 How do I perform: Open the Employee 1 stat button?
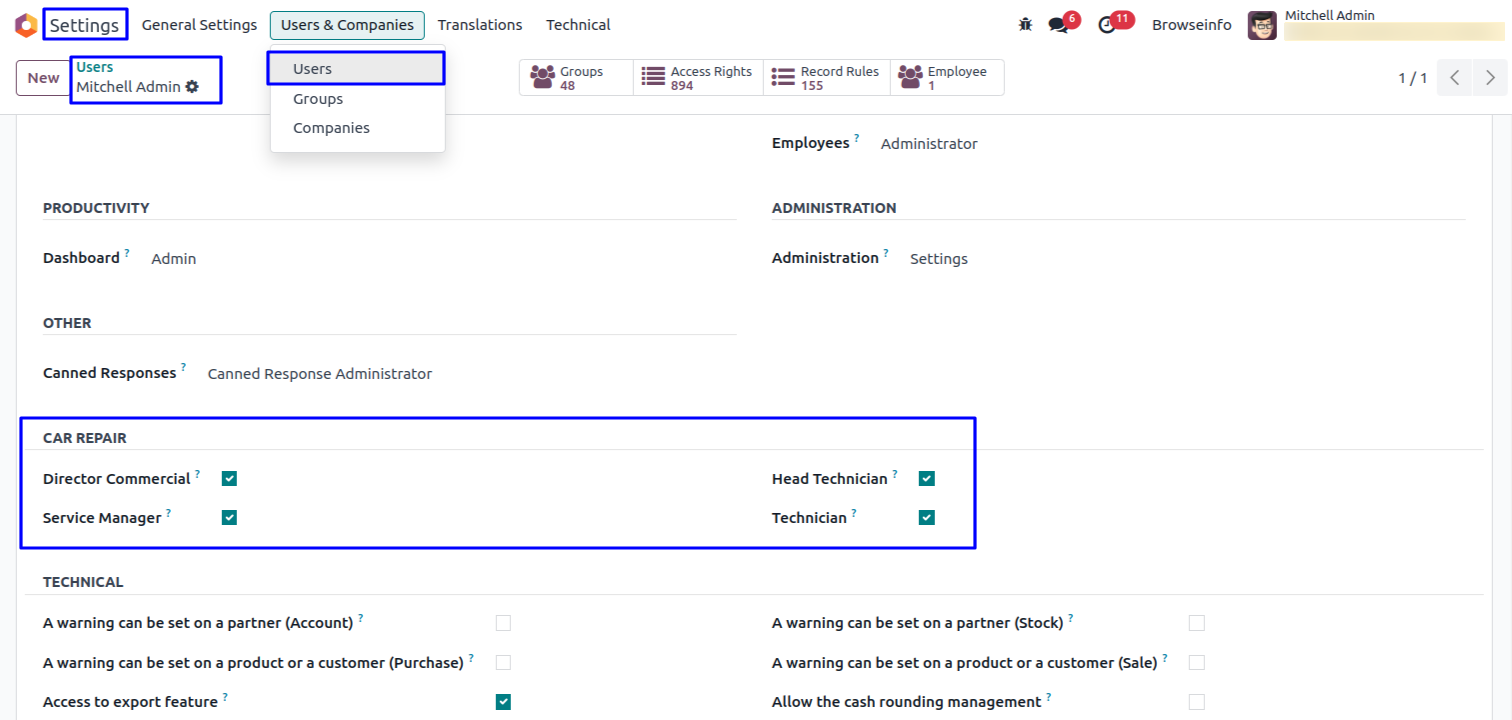click(x=947, y=78)
